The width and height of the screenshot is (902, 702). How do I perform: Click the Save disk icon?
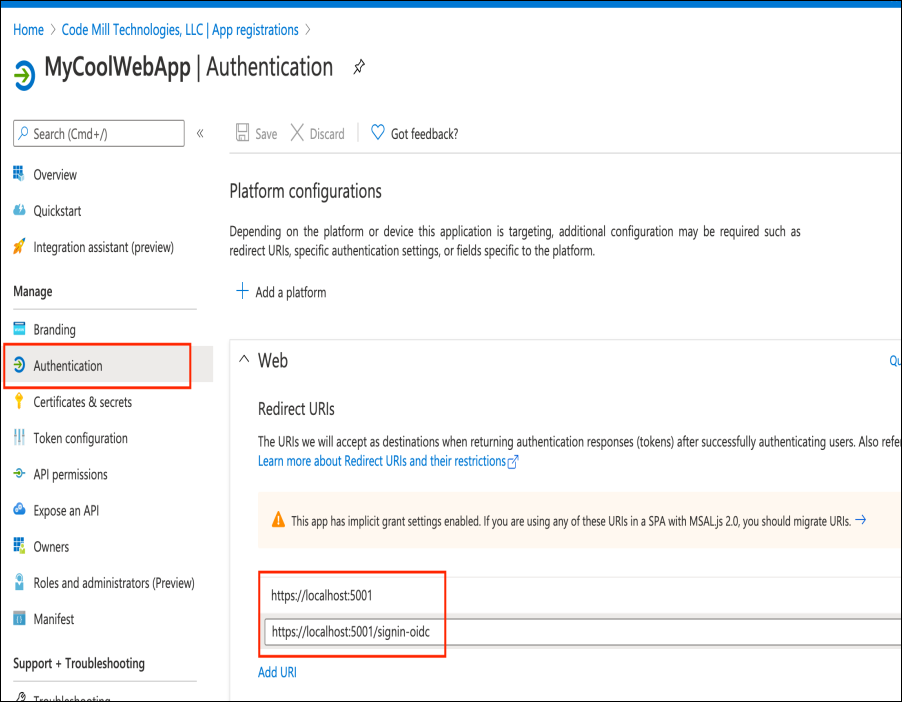[x=242, y=133]
